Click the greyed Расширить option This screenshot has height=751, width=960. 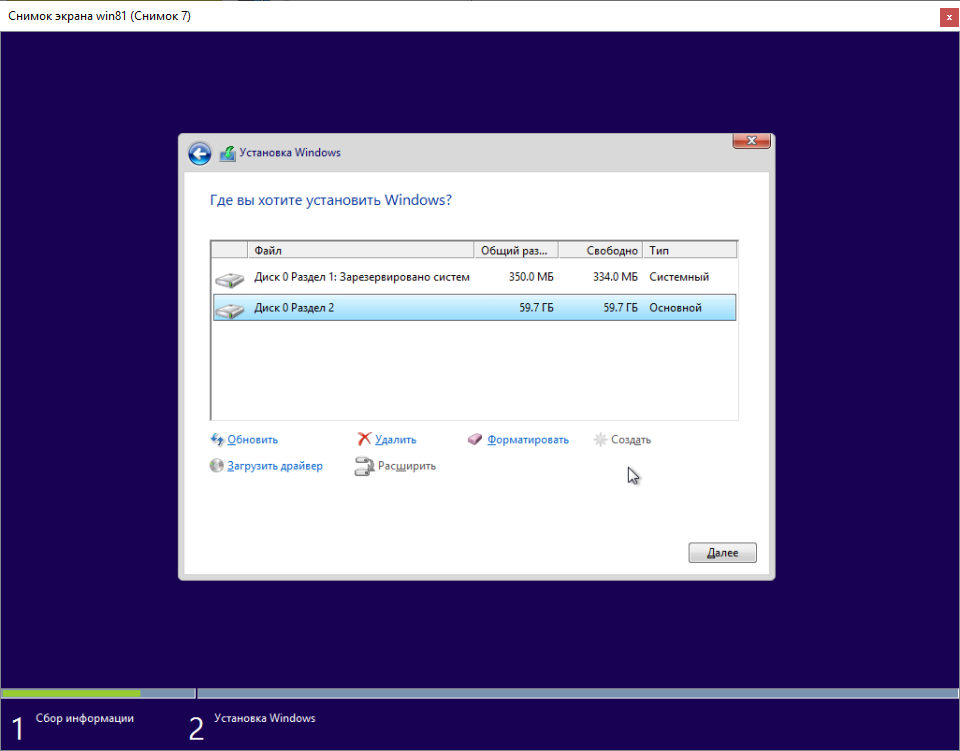coord(407,466)
